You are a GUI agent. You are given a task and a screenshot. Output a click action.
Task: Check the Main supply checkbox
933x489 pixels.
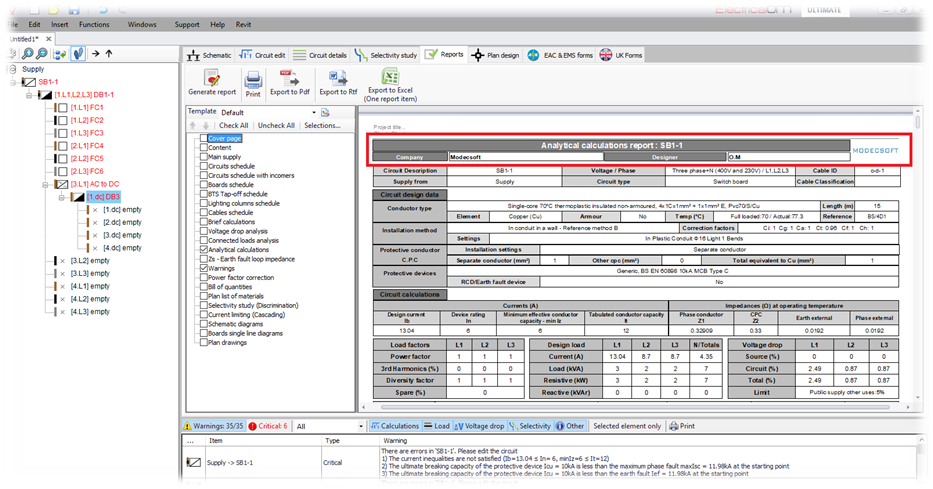coord(203,157)
